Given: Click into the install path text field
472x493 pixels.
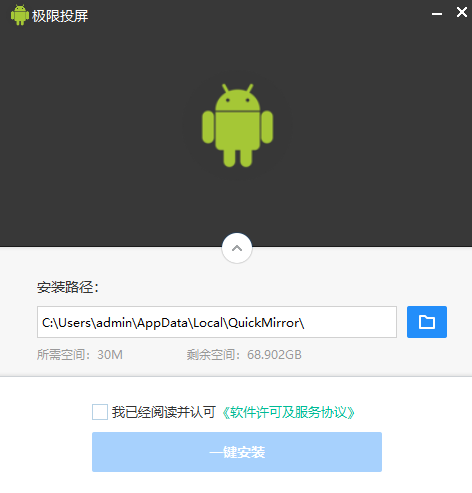Looking at the screenshot, I should tap(217, 322).
